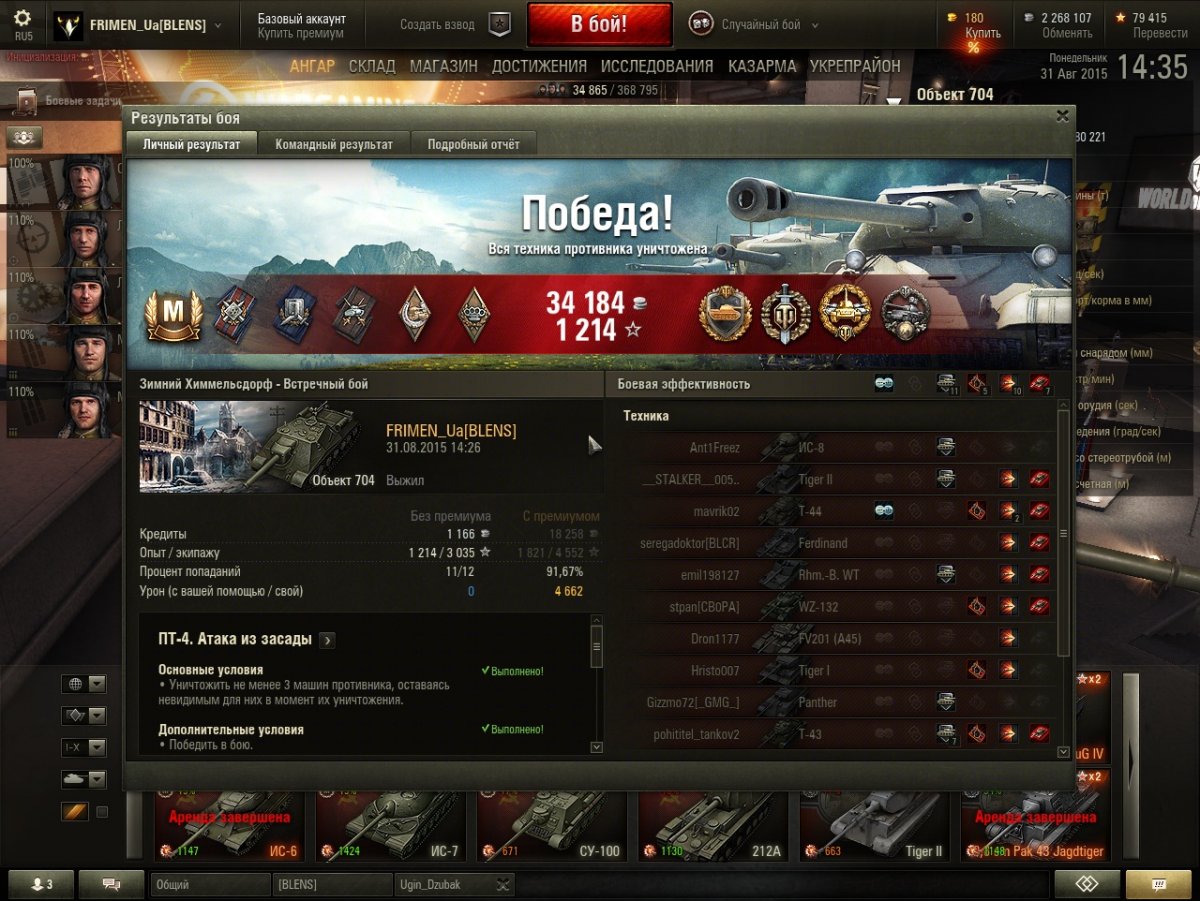Click the red В бой! button
This screenshot has height=901, width=1200.
coord(599,25)
